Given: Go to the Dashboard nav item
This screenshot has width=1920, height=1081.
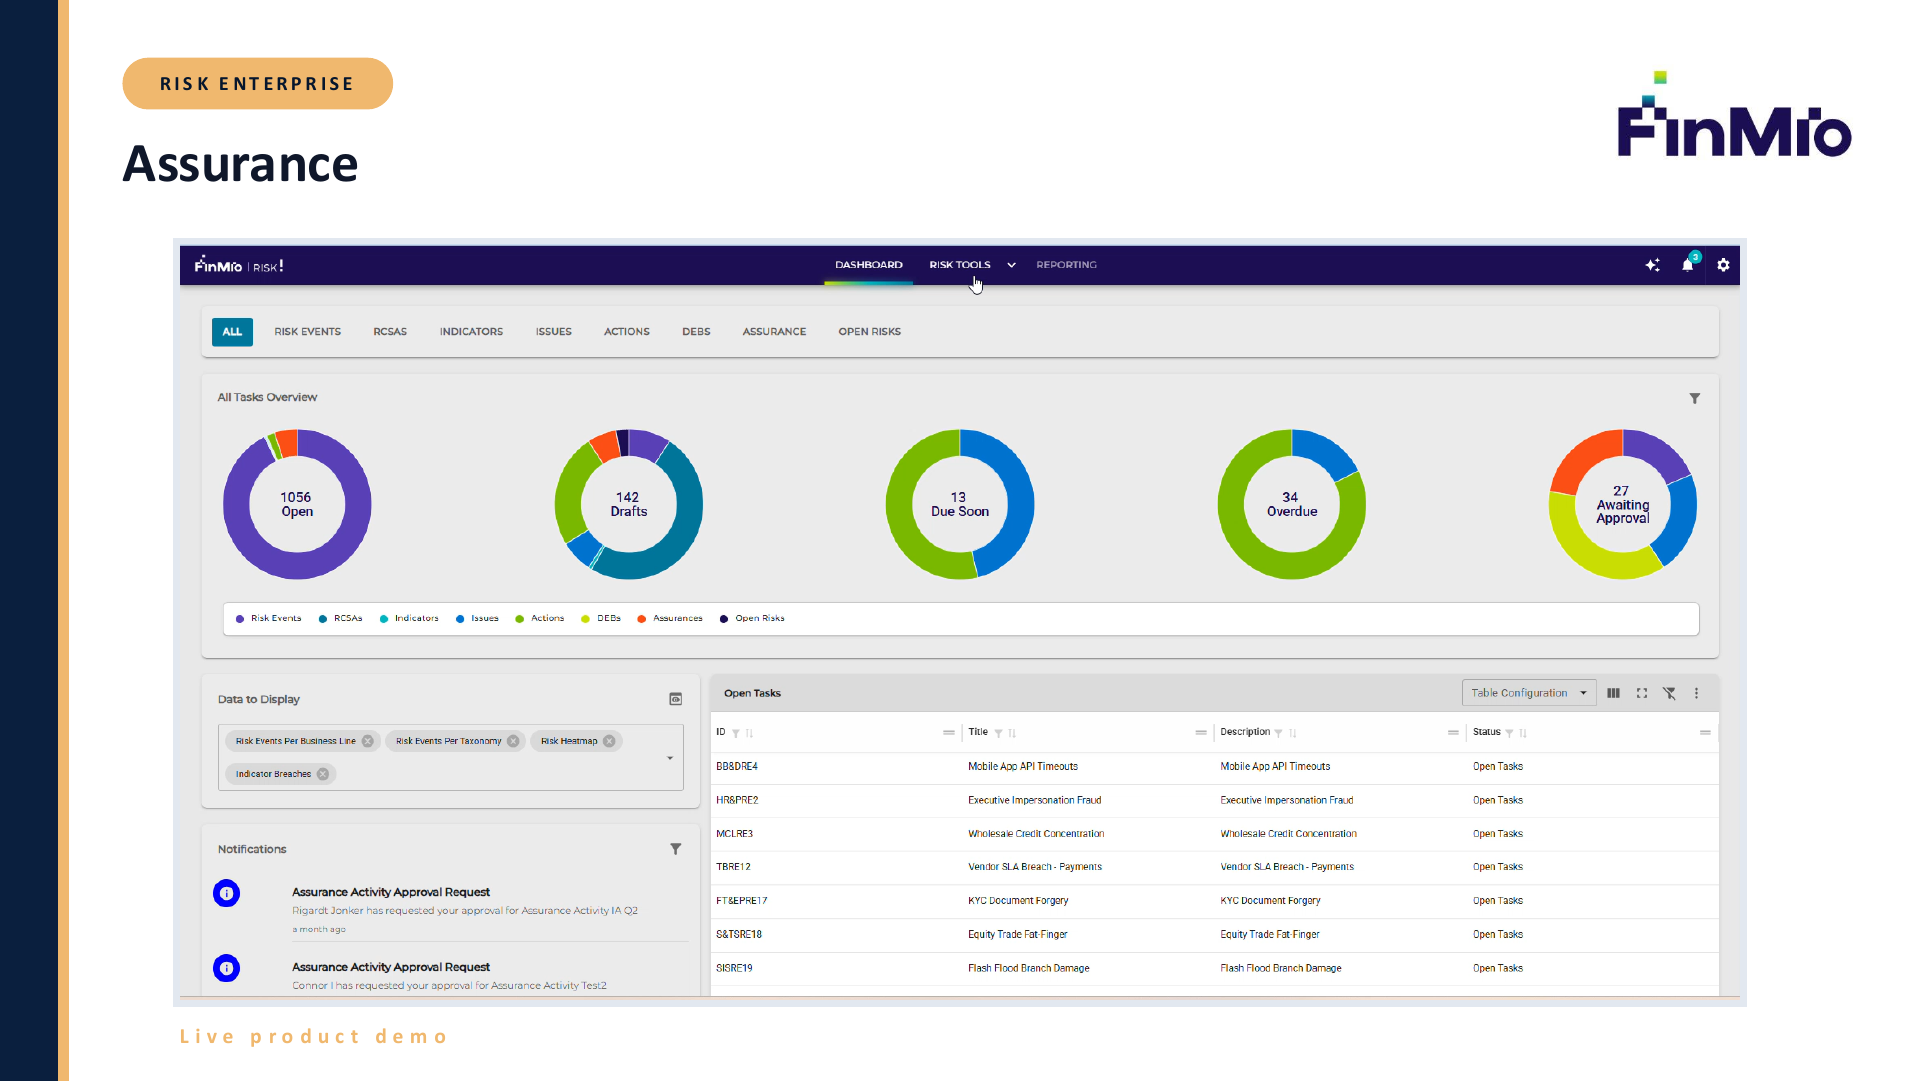Looking at the screenshot, I should tap(869, 265).
